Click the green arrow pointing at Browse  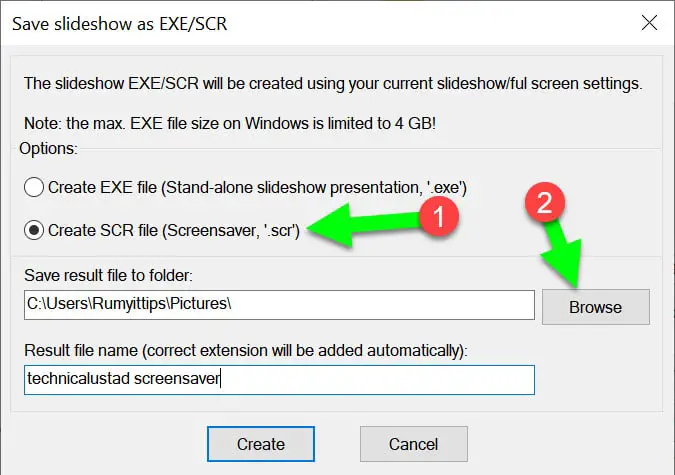click(x=563, y=255)
